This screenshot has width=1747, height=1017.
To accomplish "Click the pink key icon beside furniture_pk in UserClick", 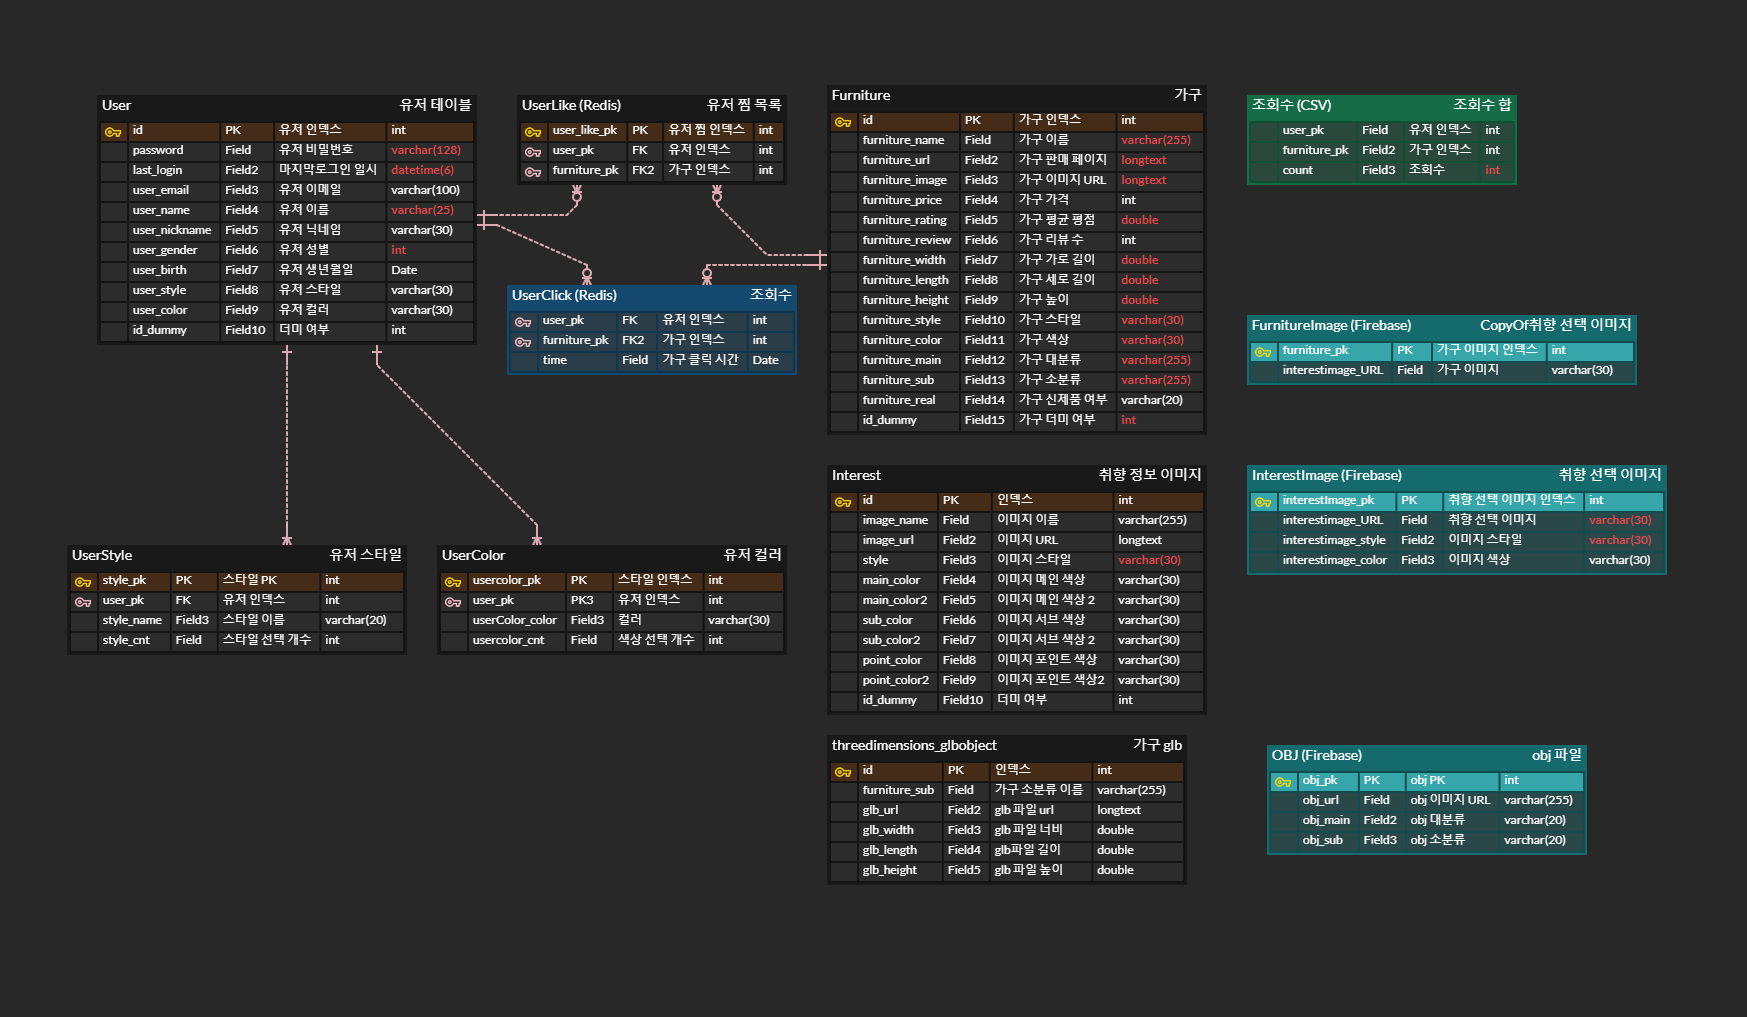I will point(523,342).
